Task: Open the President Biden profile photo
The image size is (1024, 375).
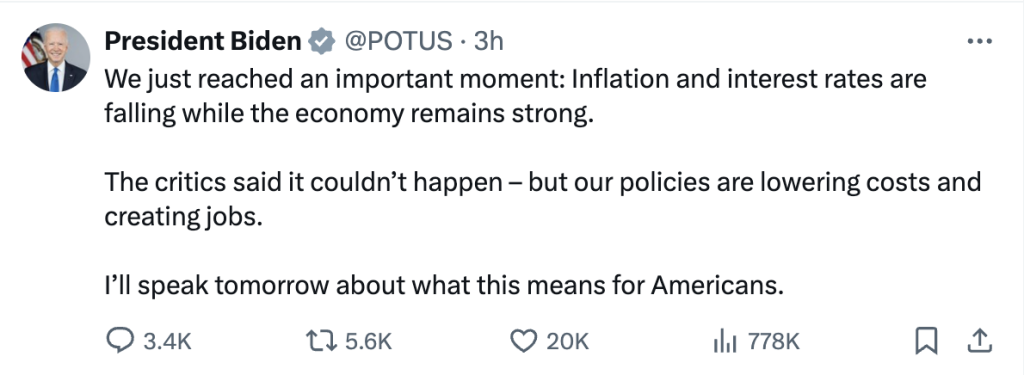Action: [56, 58]
